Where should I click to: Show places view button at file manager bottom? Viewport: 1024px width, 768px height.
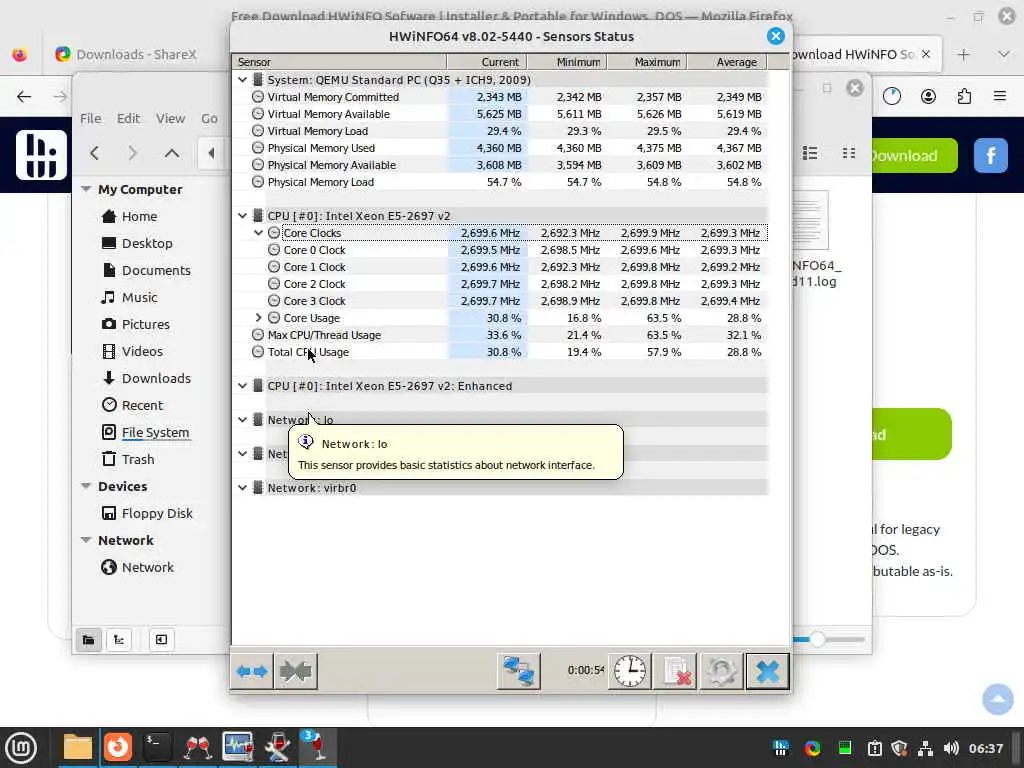89,639
